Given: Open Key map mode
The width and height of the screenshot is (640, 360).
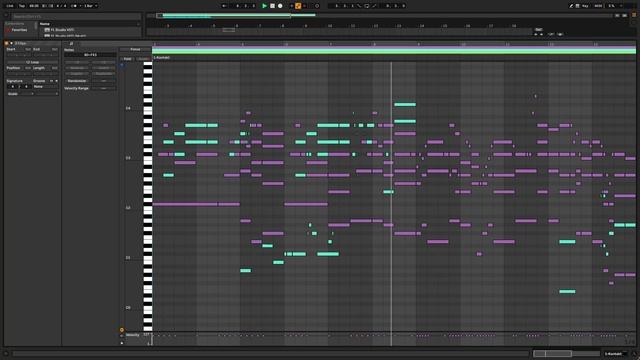Looking at the screenshot, I should pos(585,6).
